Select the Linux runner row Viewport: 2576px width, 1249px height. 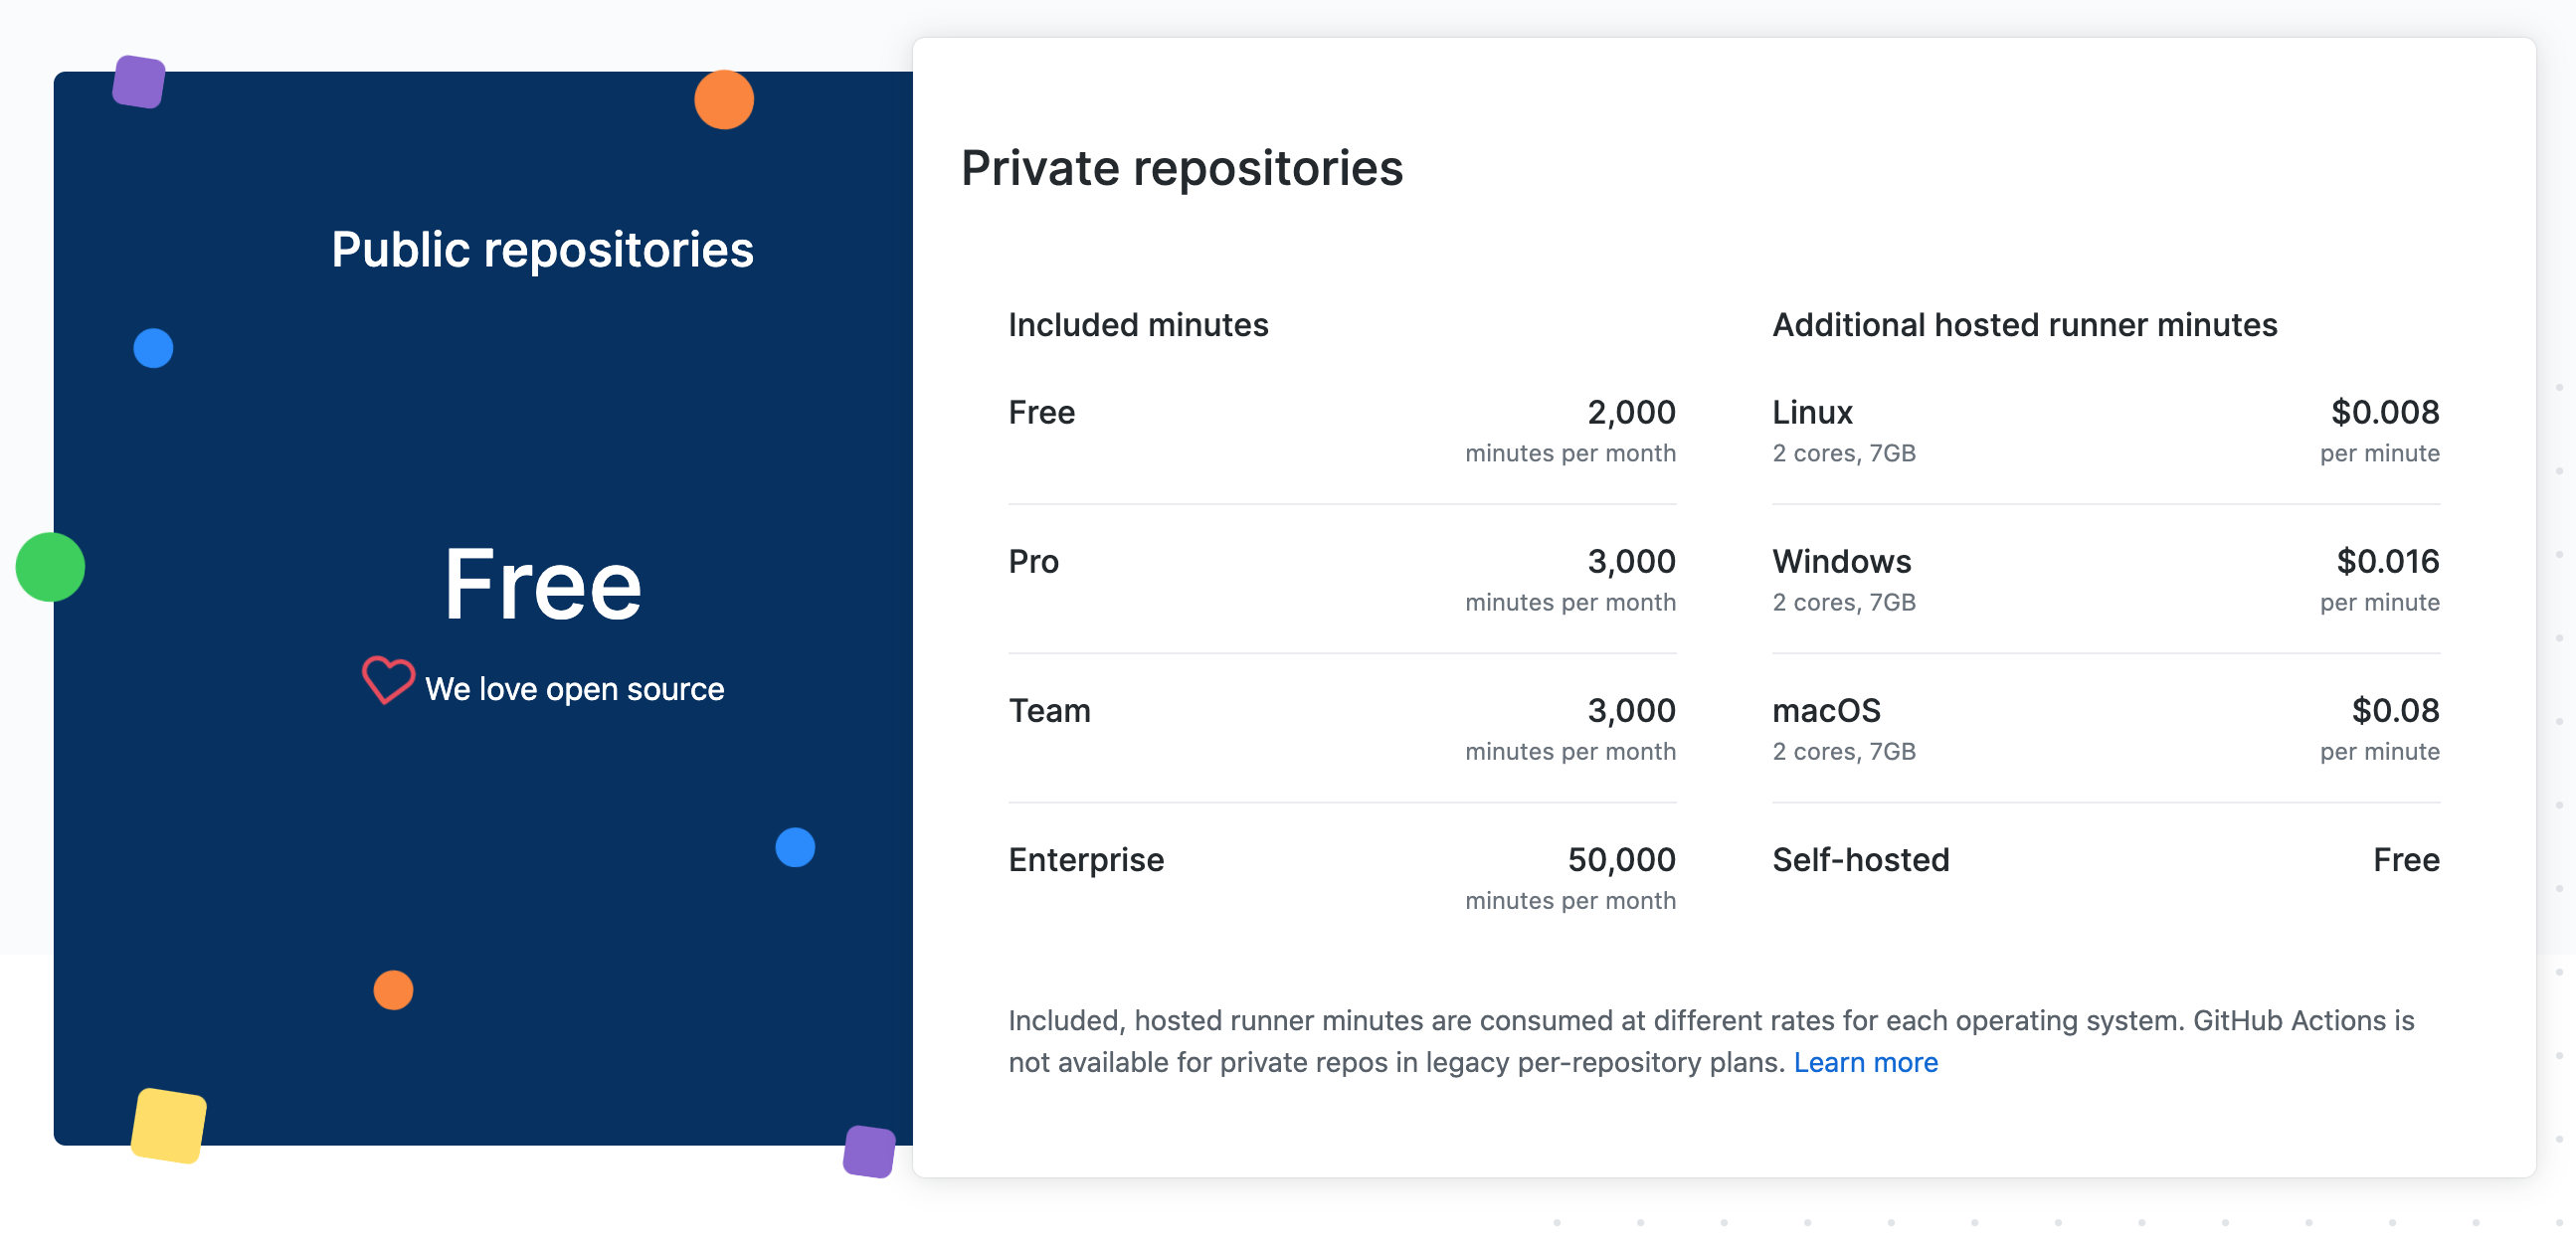click(x=2106, y=430)
